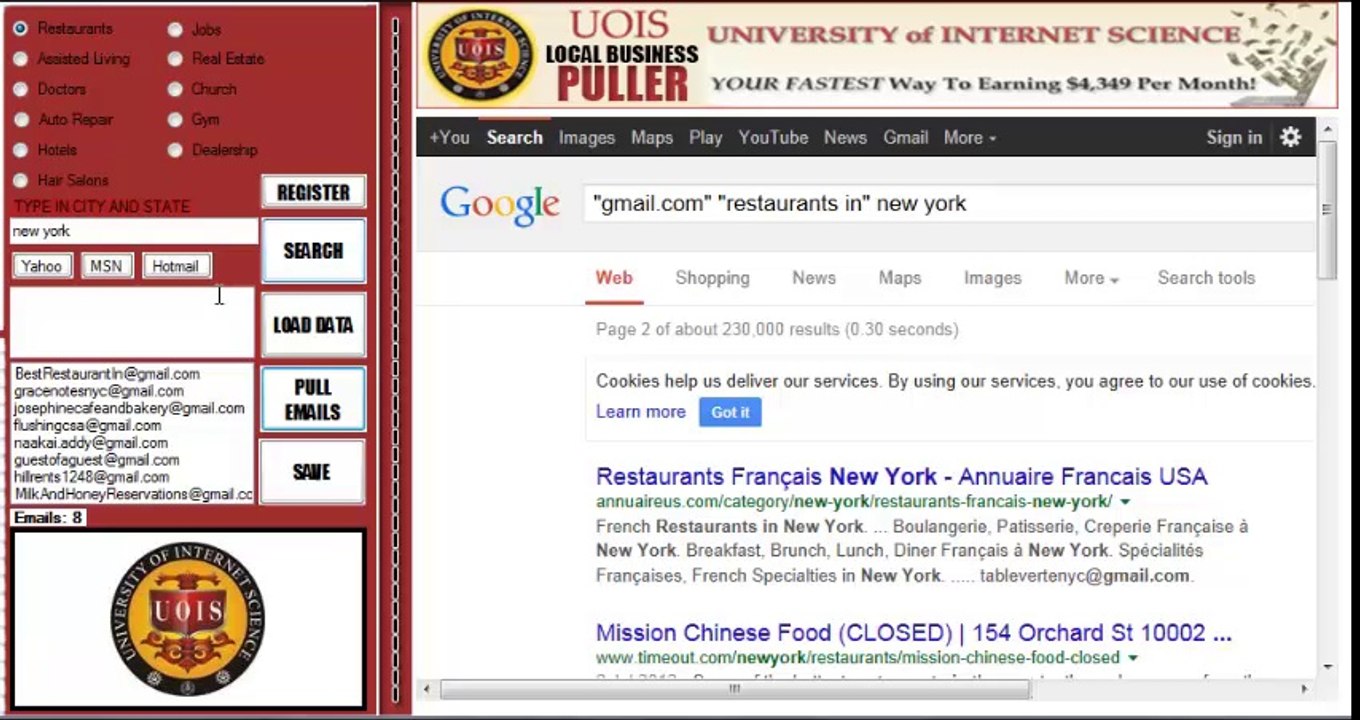Viewport: 1360px width, 720px height.
Task: Open Play in Google top bar
Action: pyautogui.click(x=705, y=138)
